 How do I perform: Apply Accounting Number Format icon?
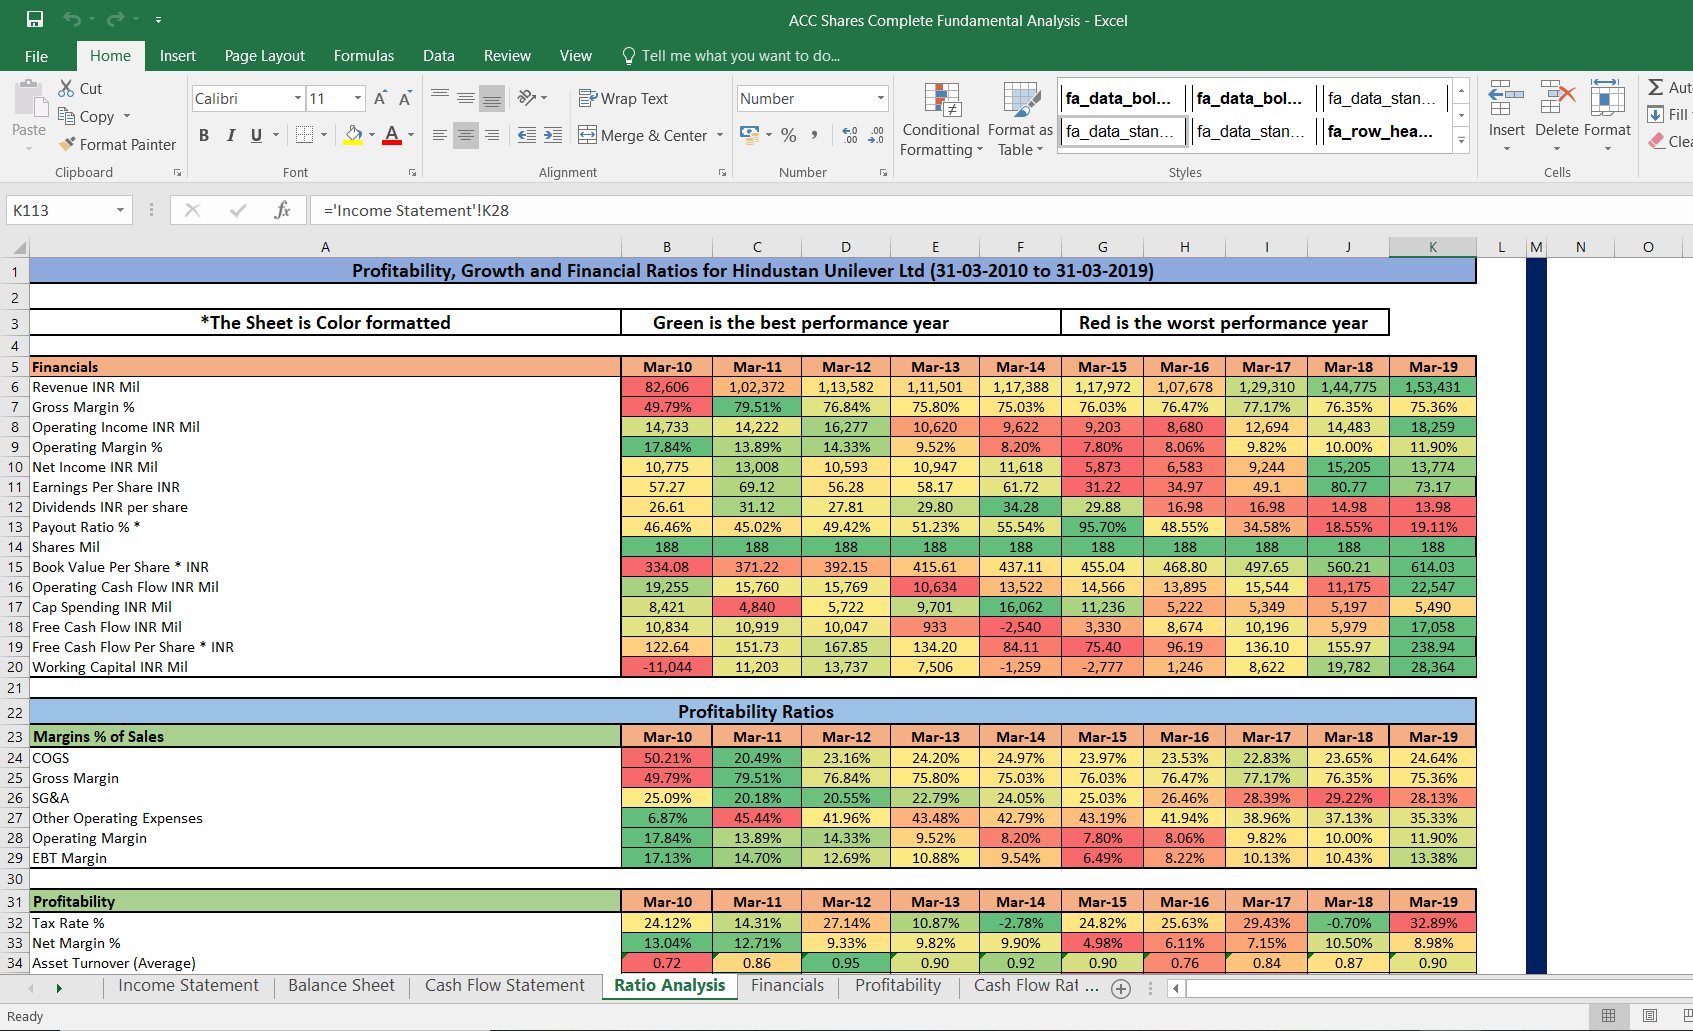click(x=749, y=134)
